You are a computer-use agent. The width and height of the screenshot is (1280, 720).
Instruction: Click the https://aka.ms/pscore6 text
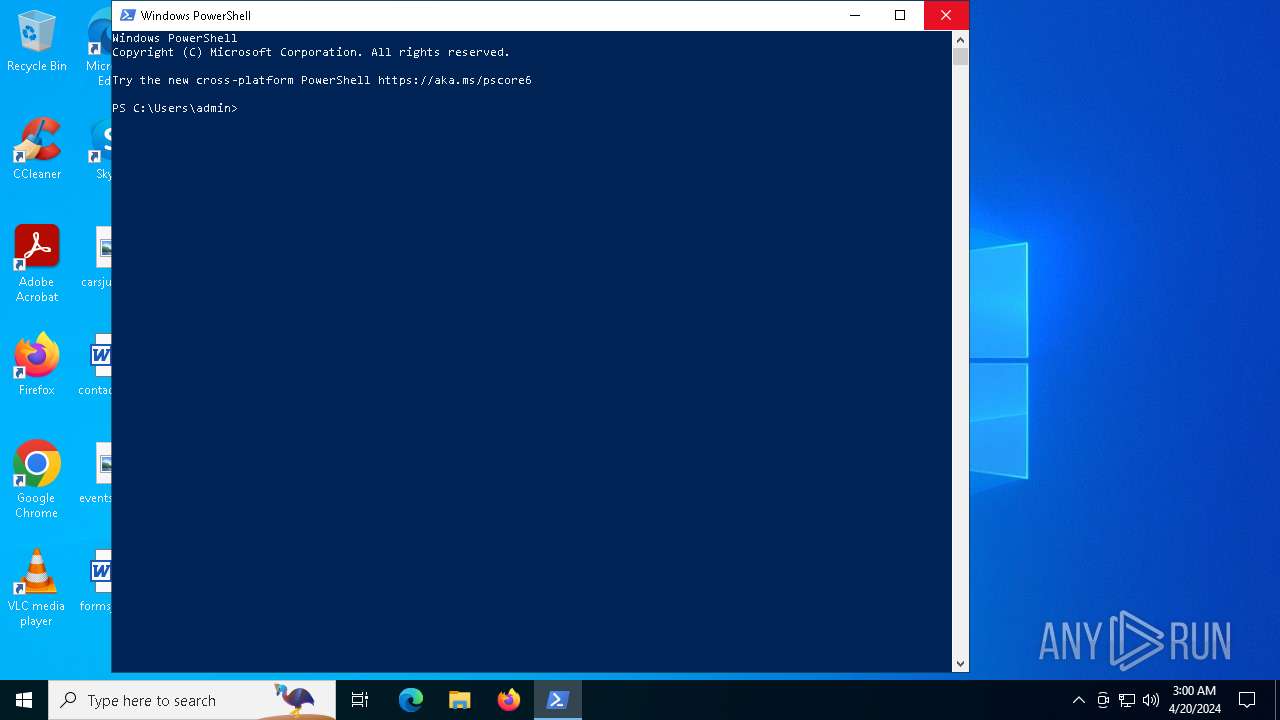[x=454, y=80]
